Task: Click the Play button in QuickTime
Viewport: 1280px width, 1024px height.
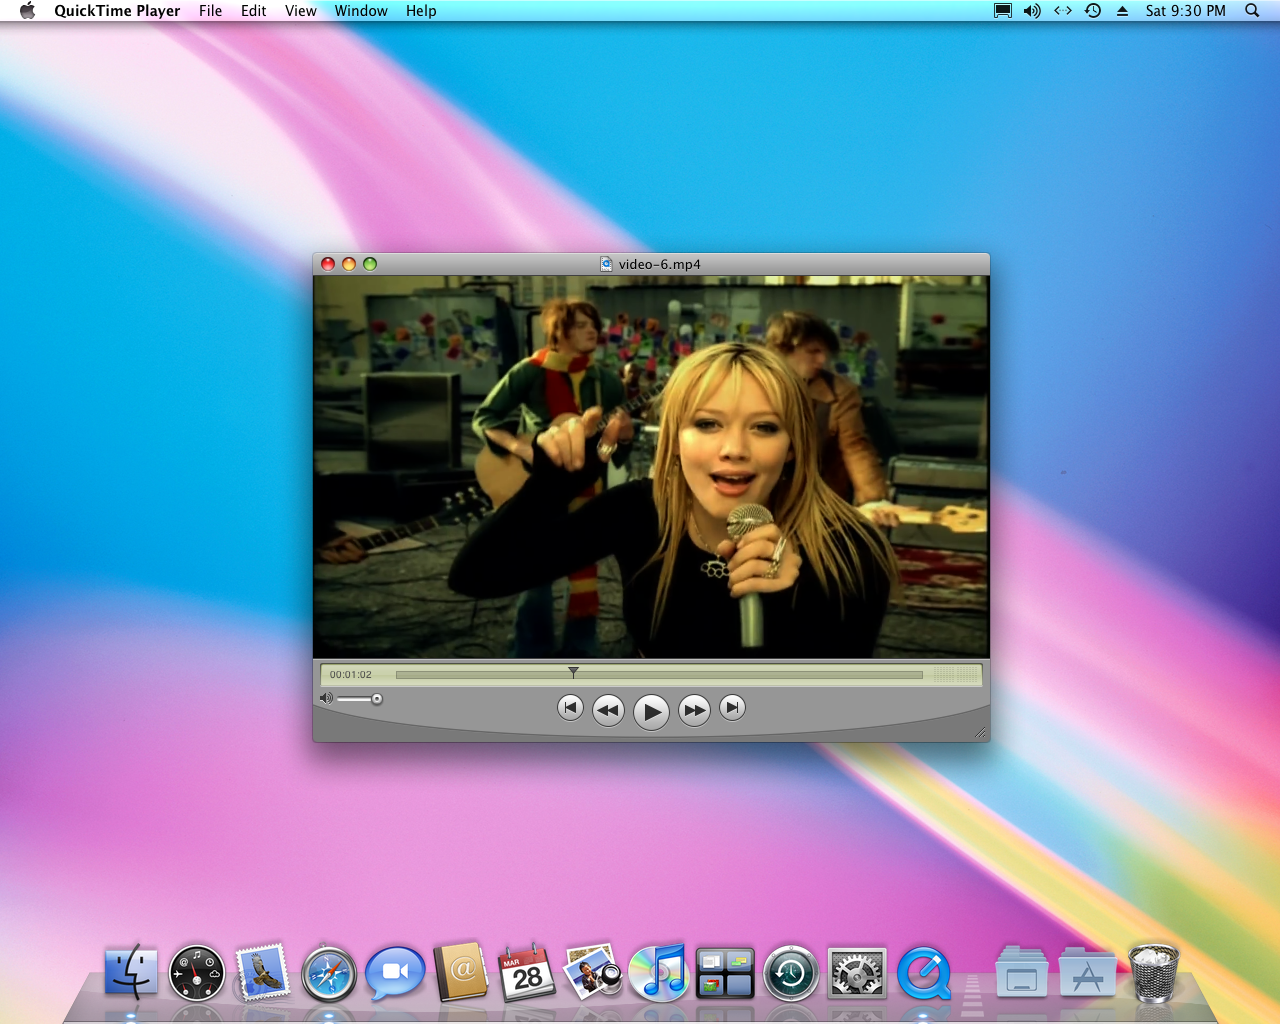Action: point(651,712)
